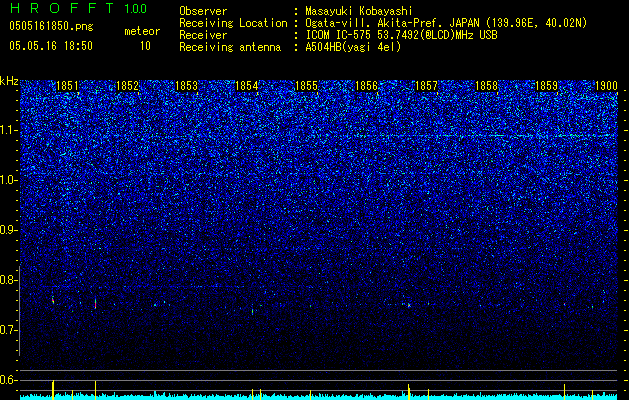This screenshot has height=400, width=629.
Task: Select the receiver text ICOM IC-575 53.7492(@LCD)MHz USB
Action: [x=402, y=35]
